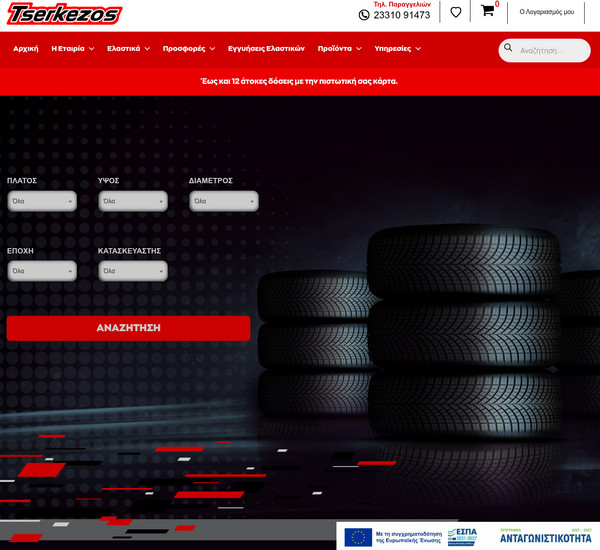Screen dimensions: 600x550
Task: Expand chevron next to Ελαστικά
Action: click(147, 49)
